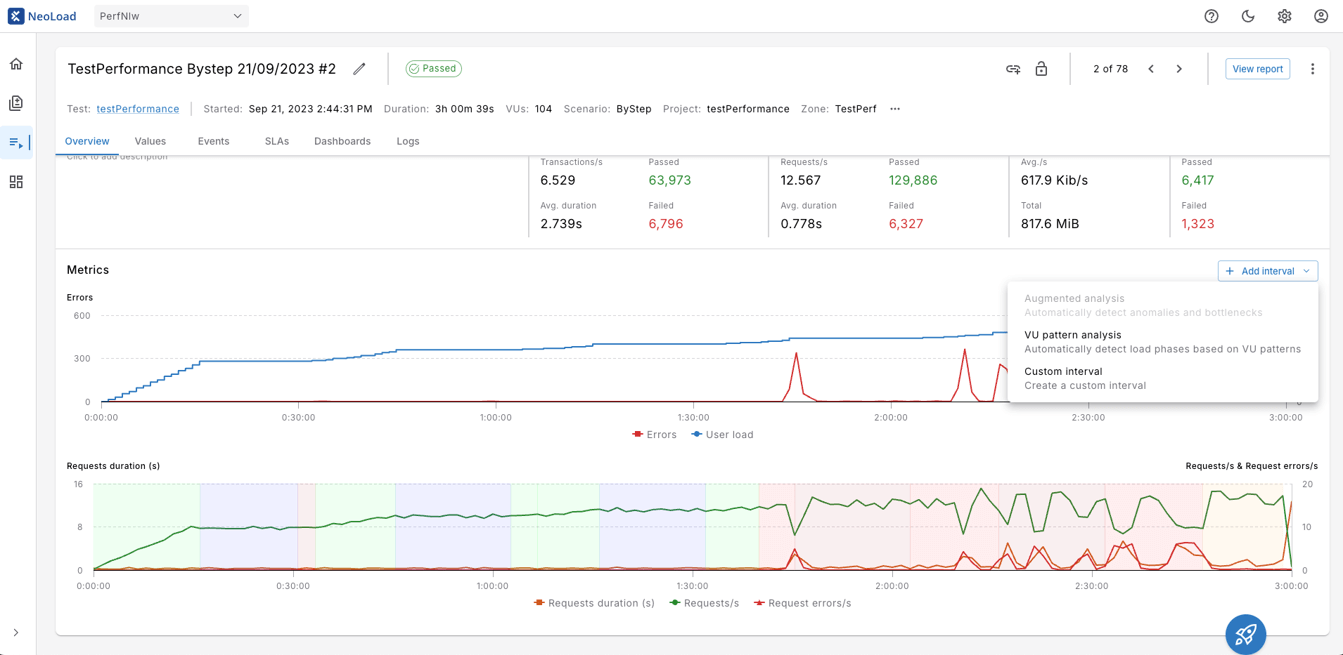Viewport: 1343px width, 655px height.
Task: Open the settings gear icon
Action: point(1284,16)
